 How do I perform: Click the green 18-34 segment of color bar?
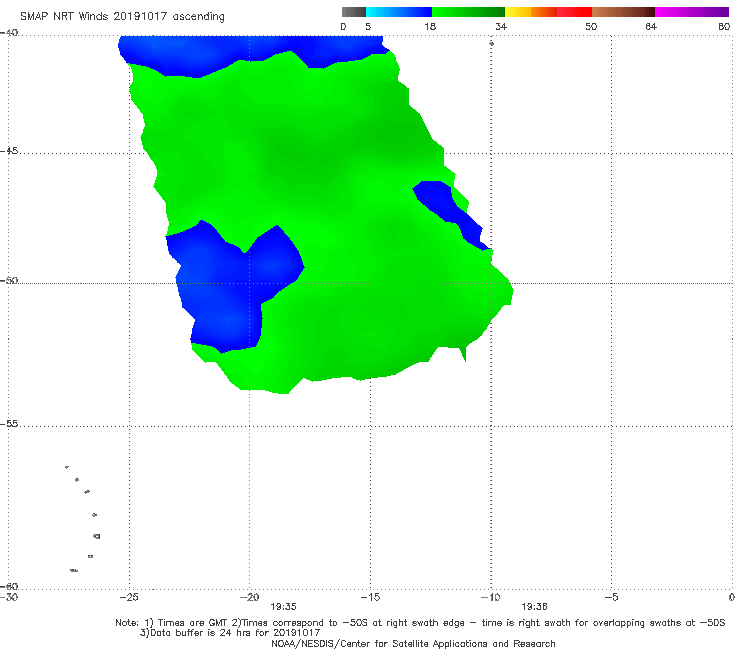(x=468, y=12)
